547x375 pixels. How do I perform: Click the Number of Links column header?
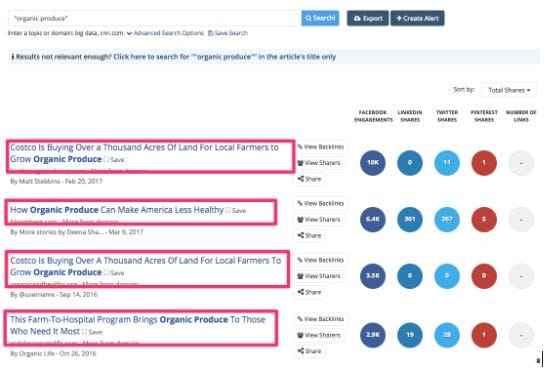pos(521,116)
